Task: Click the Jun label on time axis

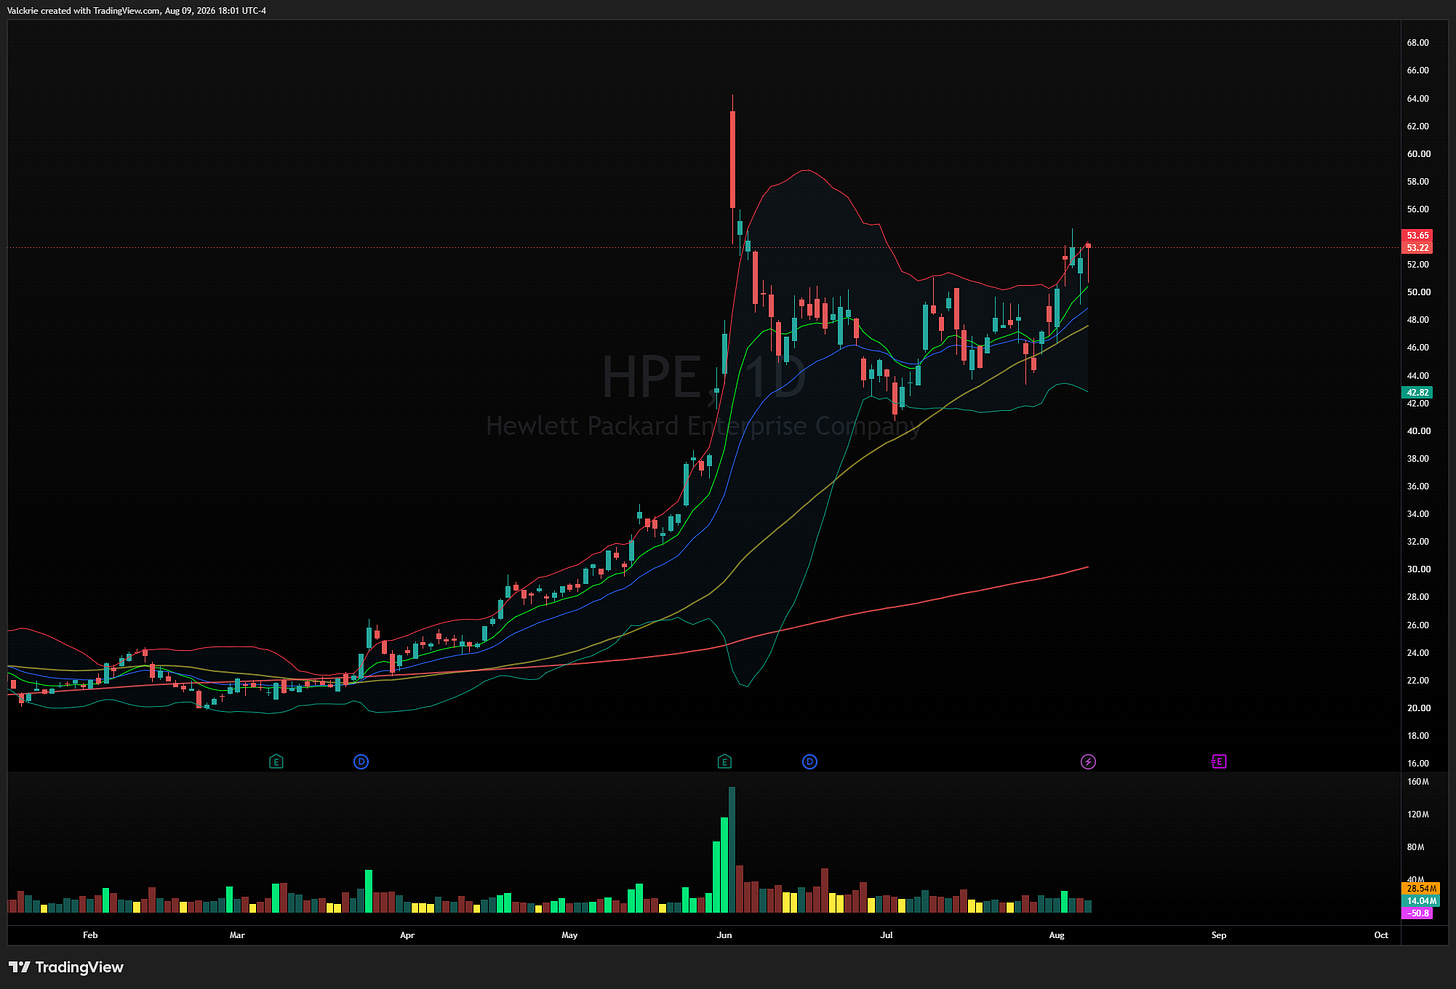Action: click(x=724, y=936)
